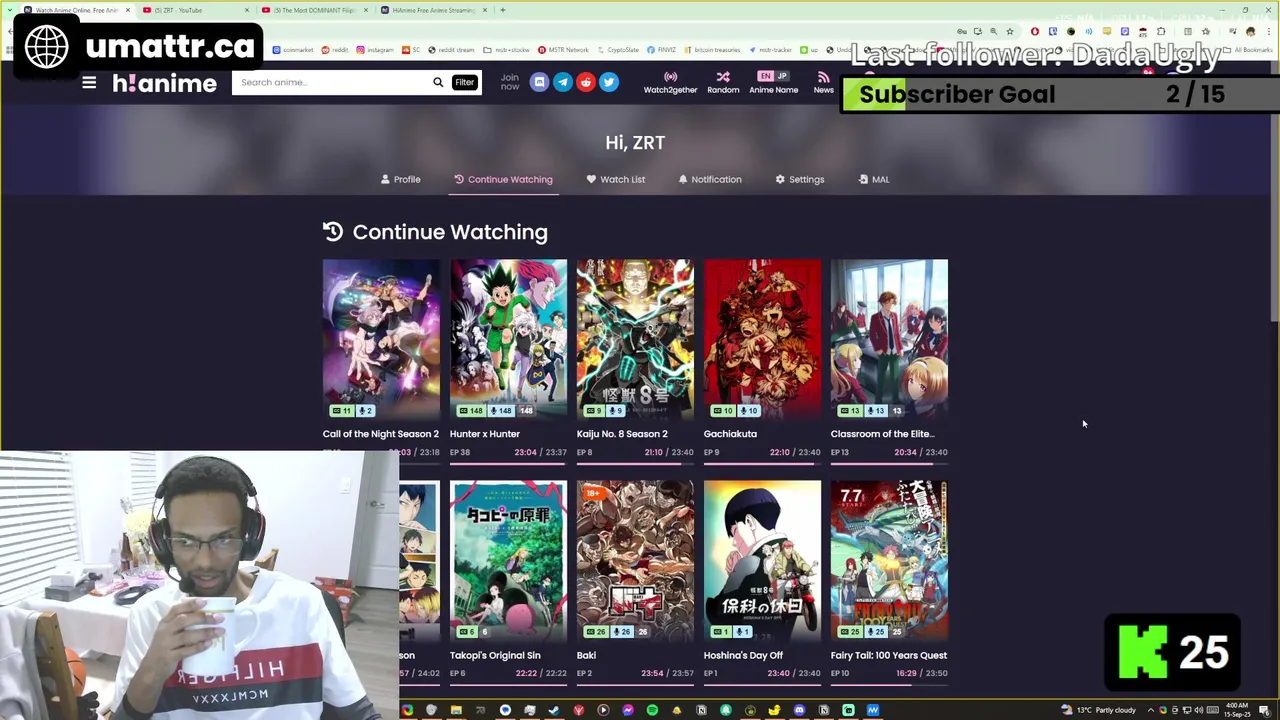Click Fairy Tail: 100 Years Quest title
Image resolution: width=1280 pixels, height=720 pixels.
[889, 655]
